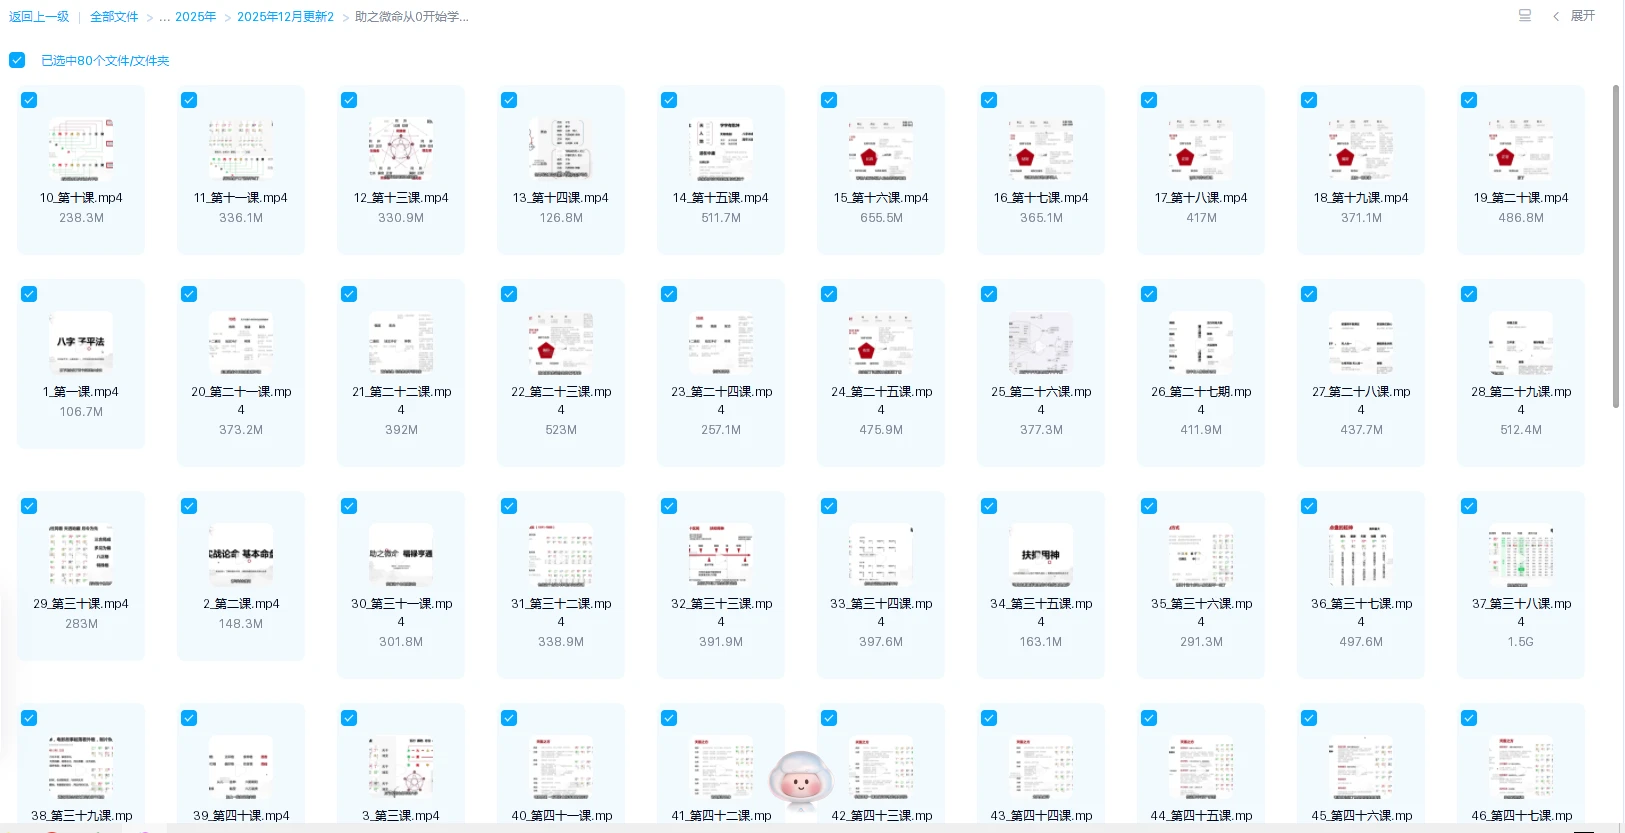
Task: Open the 30_第三十一课 video thumbnail
Action: (401, 556)
